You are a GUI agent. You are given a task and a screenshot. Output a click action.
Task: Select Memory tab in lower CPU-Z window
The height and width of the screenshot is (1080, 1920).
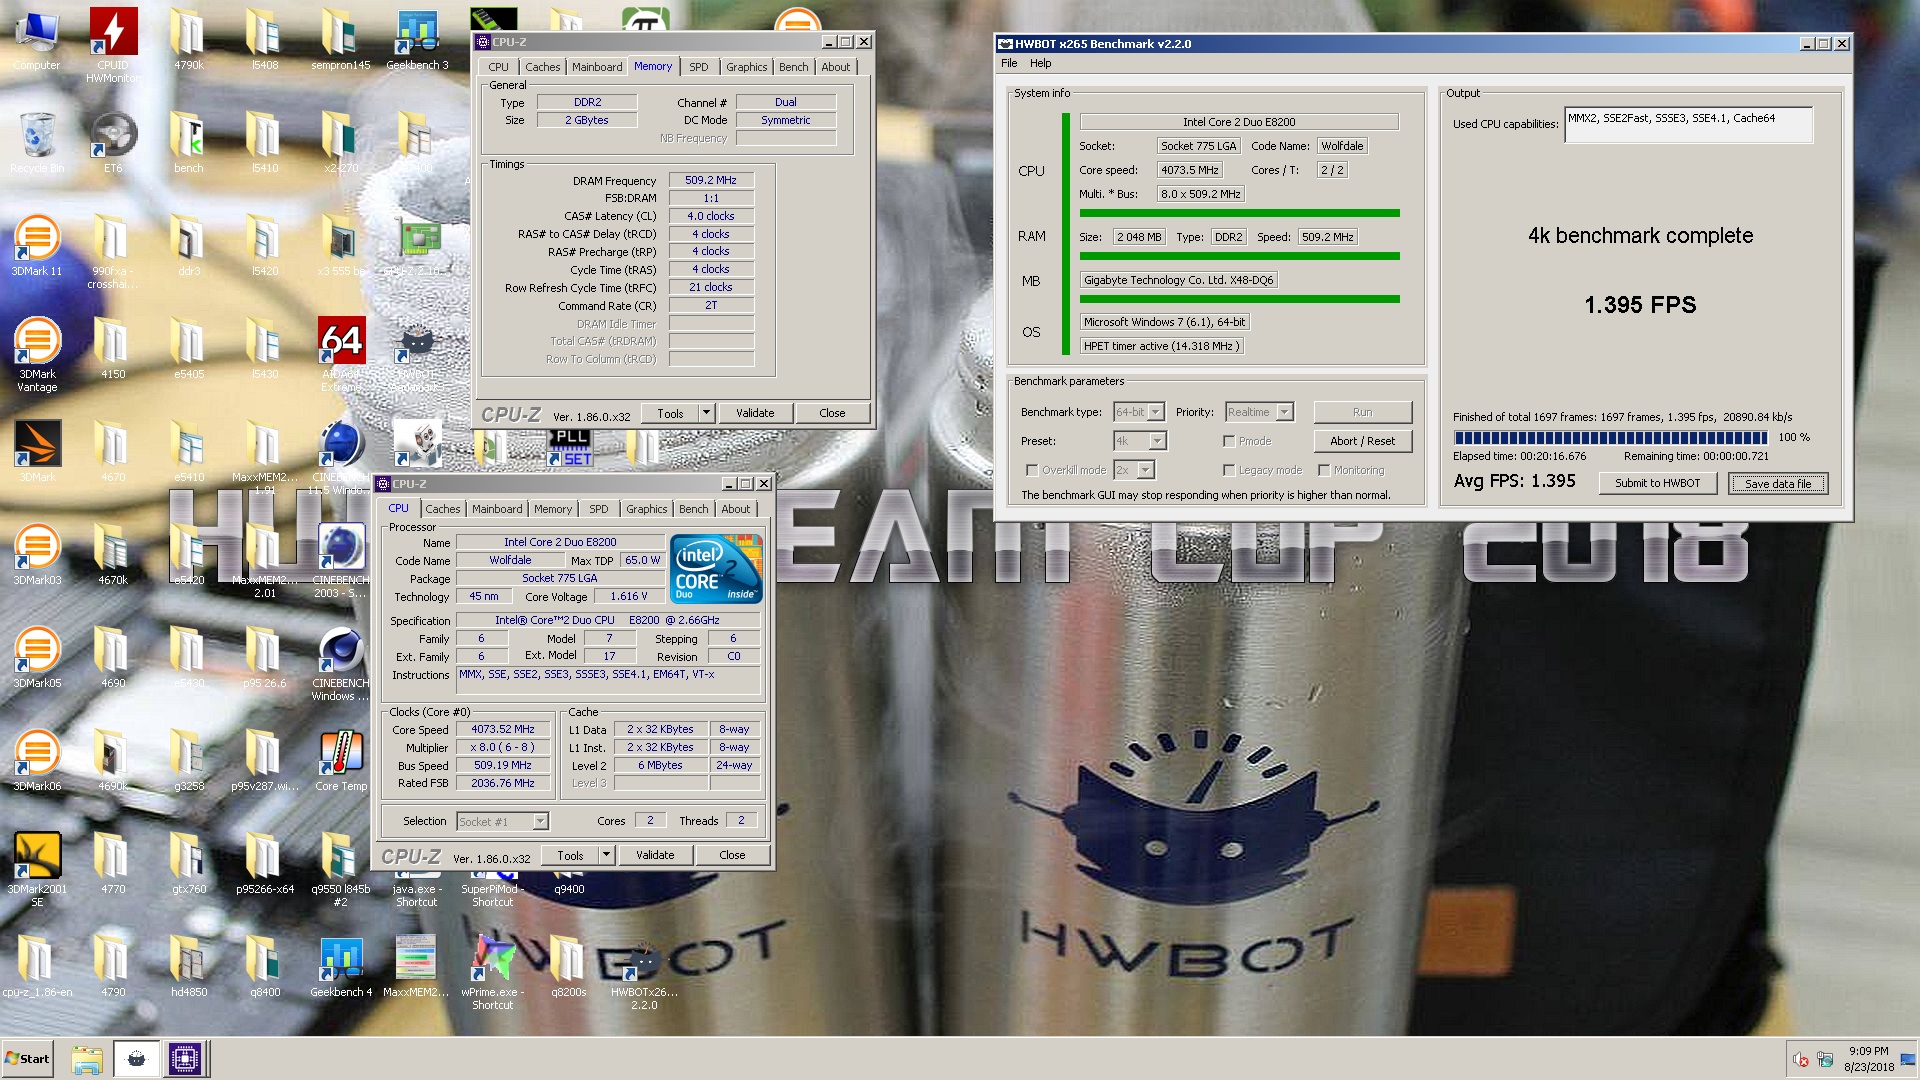[x=553, y=509]
